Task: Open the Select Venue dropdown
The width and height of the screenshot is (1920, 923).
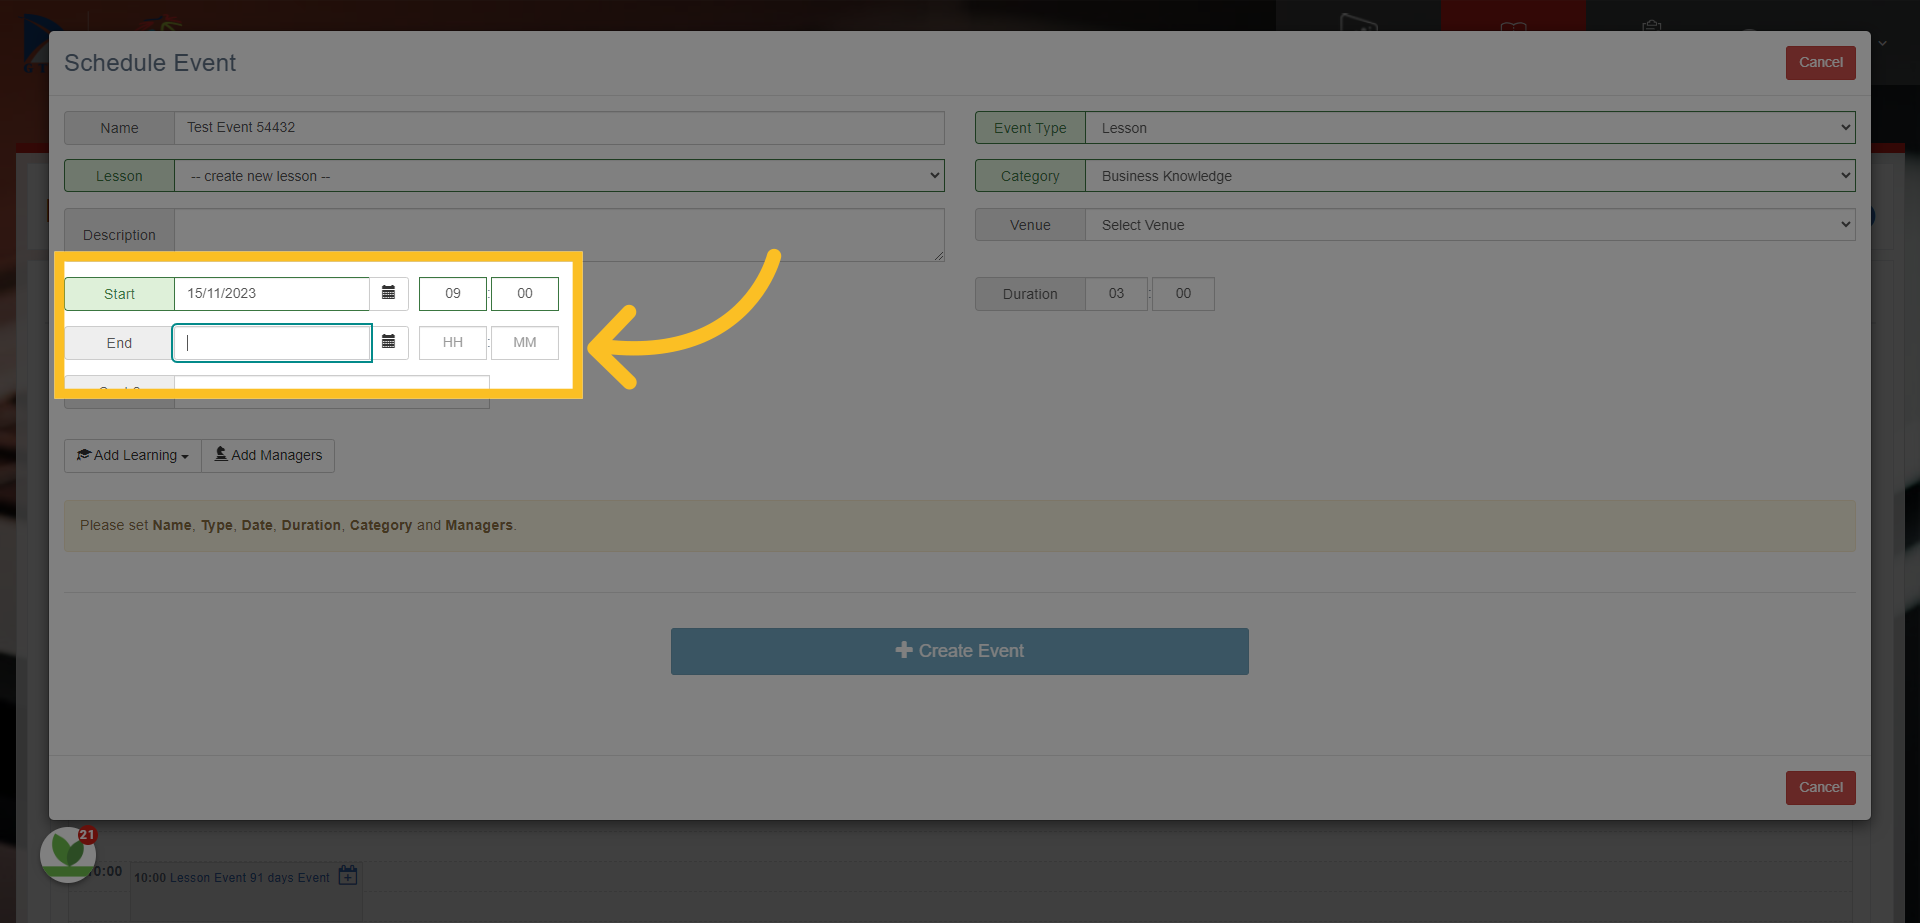Action: [1470, 225]
